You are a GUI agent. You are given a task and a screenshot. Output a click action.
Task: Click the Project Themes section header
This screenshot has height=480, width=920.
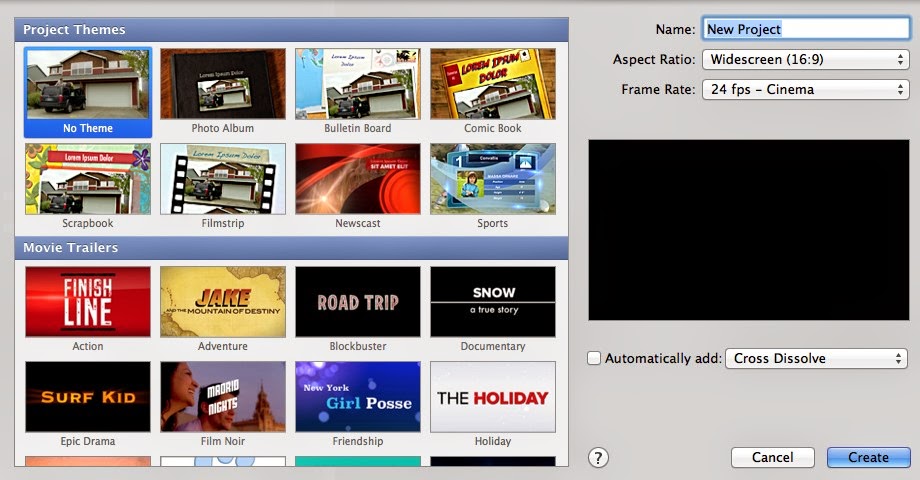click(292, 29)
